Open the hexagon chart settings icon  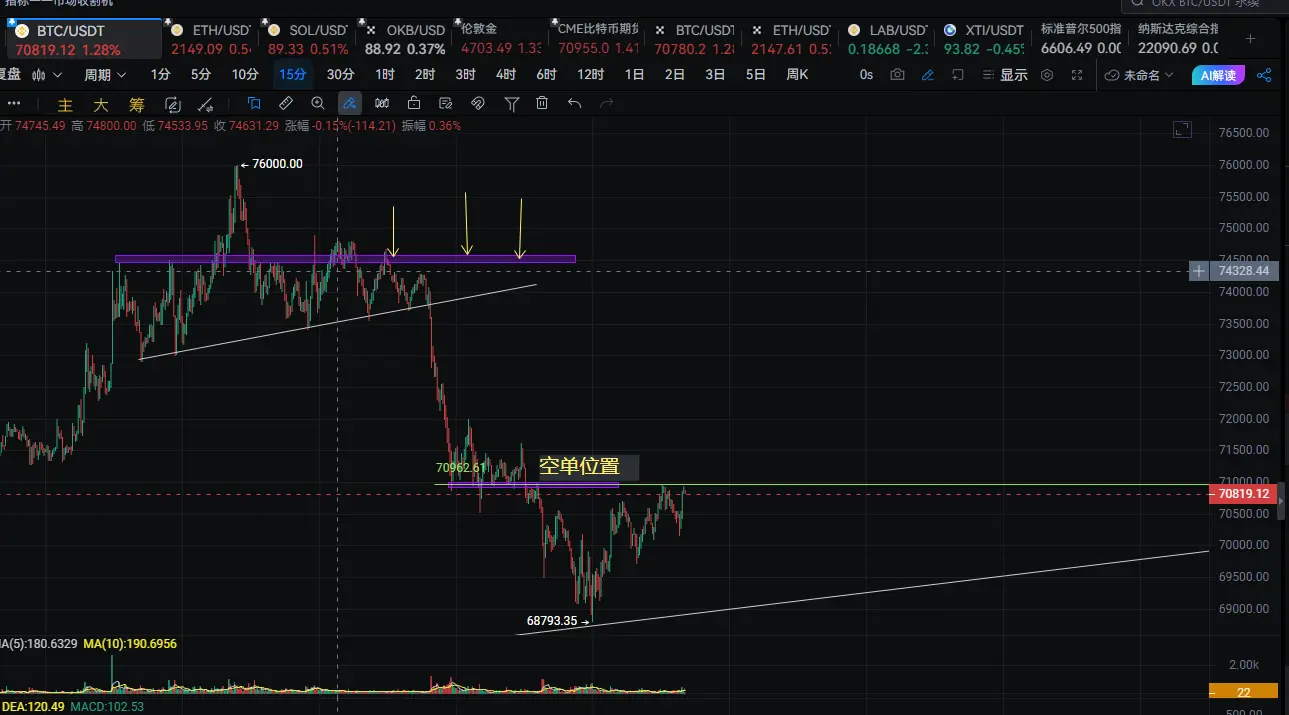[x=1047, y=75]
